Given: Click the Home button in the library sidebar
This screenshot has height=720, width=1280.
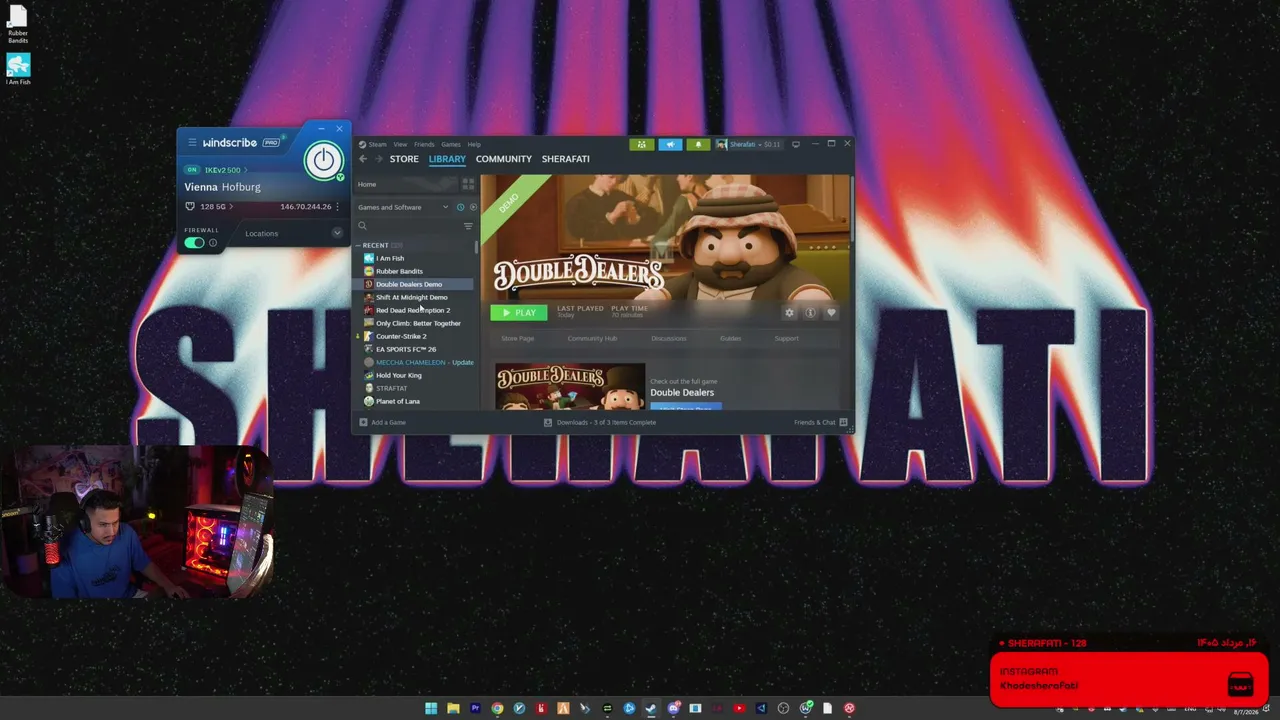Looking at the screenshot, I should (406, 184).
